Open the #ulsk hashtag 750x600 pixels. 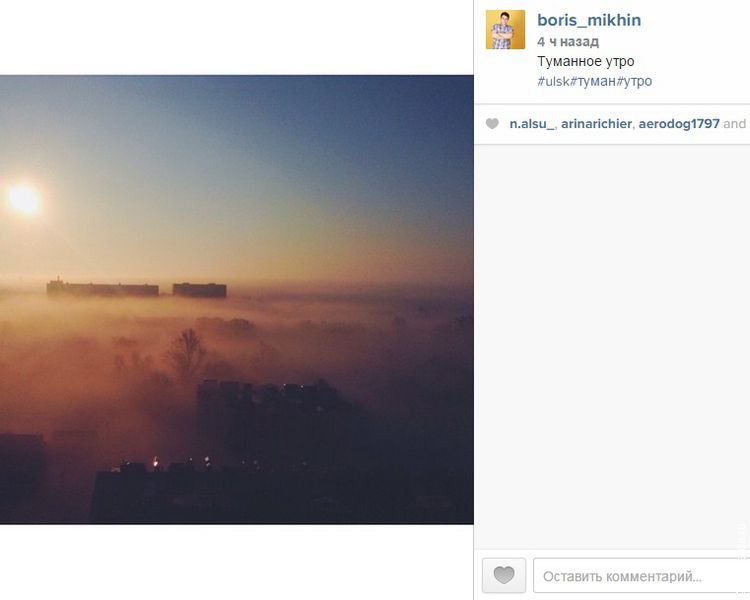coord(553,81)
